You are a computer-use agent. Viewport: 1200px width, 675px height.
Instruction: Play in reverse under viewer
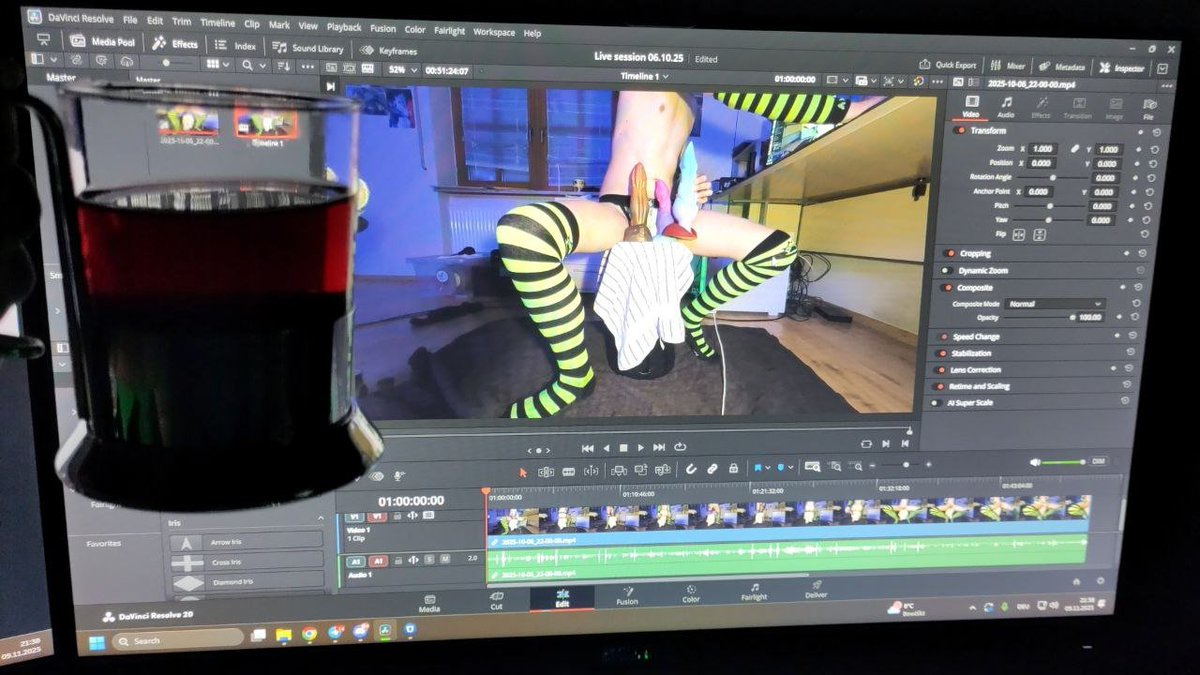click(x=605, y=447)
